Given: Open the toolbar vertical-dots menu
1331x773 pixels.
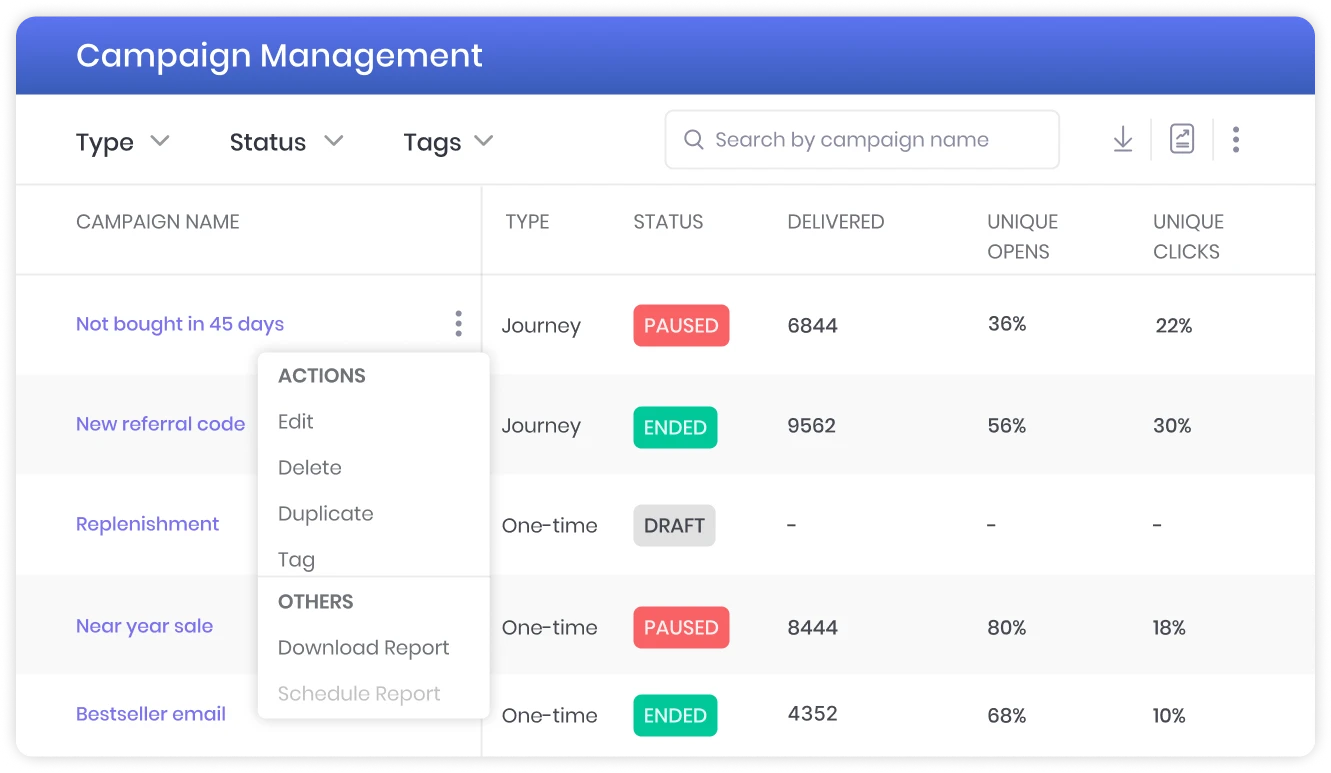Looking at the screenshot, I should click(1236, 139).
